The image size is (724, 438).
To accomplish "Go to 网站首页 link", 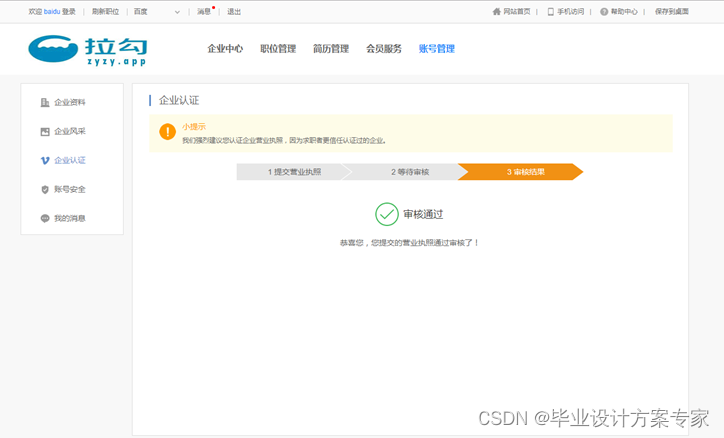I will coord(517,12).
